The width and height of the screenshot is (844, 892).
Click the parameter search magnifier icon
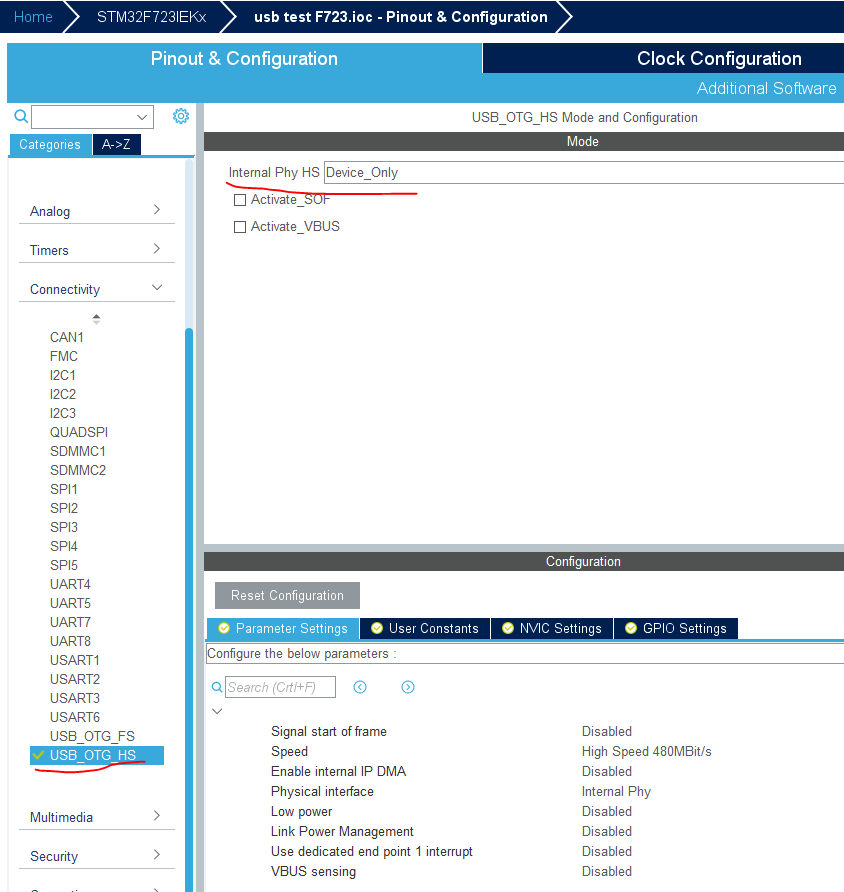(217, 687)
